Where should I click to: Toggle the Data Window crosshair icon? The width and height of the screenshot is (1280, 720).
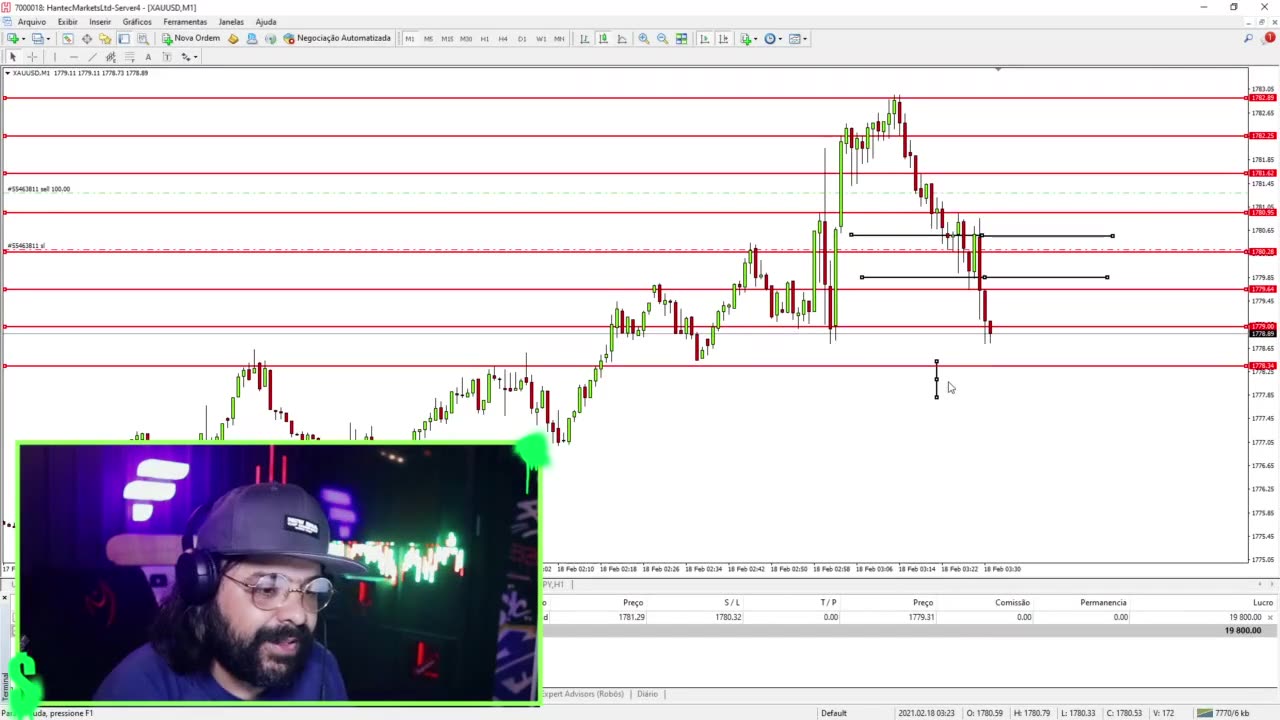pos(87,39)
